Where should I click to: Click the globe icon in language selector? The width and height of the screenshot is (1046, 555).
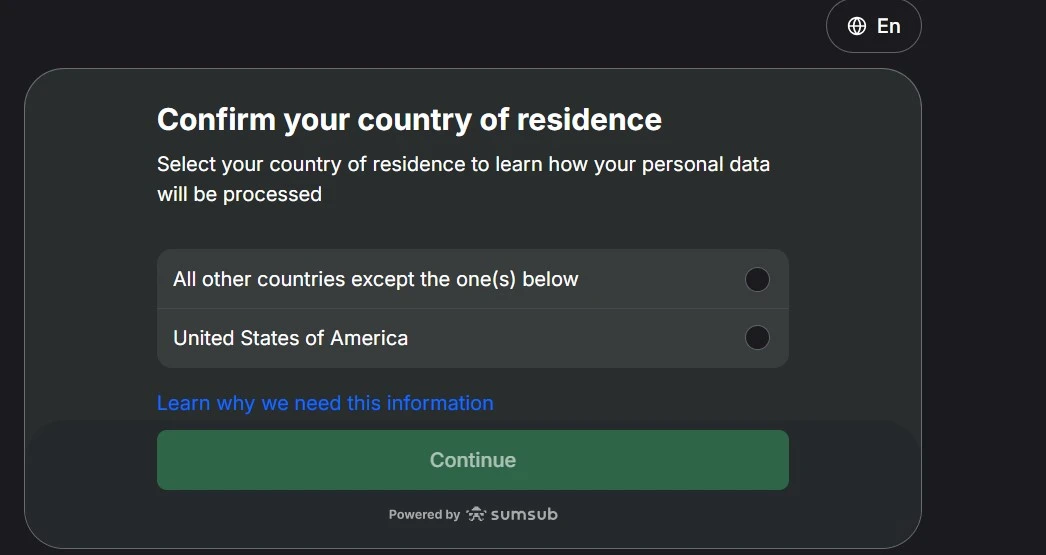857,27
